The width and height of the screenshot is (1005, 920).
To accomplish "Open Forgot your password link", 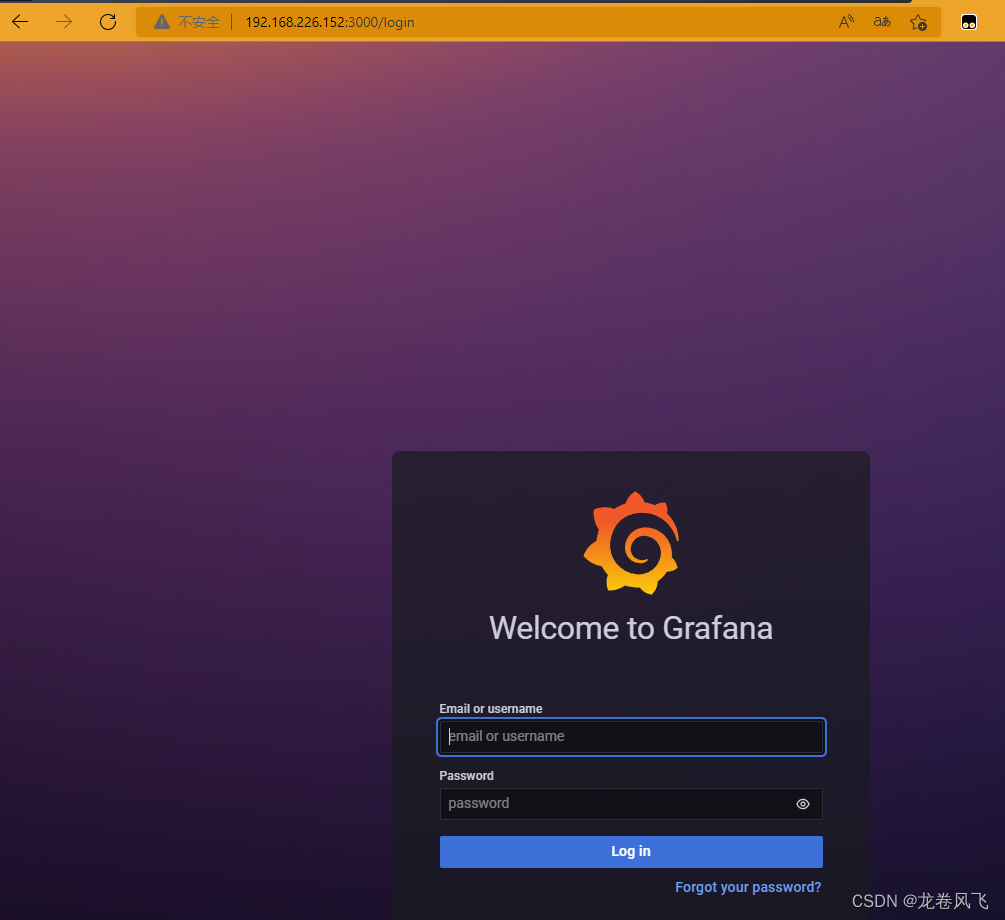I will point(748,887).
